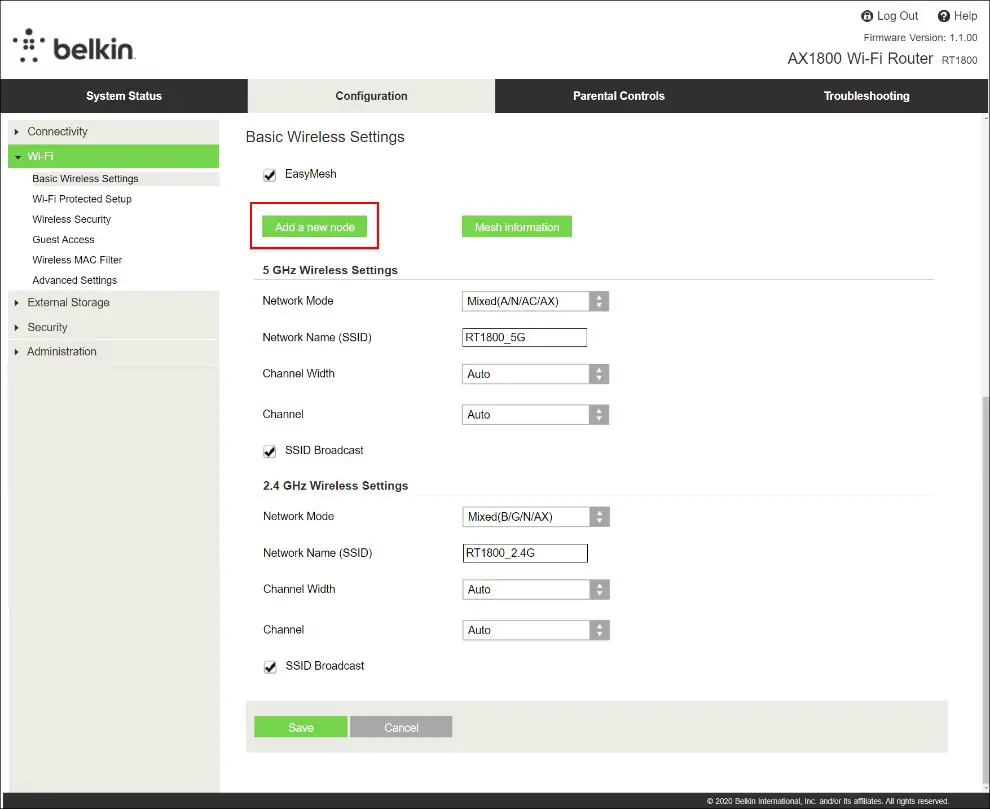The height and width of the screenshot is (809, 990).
Task: Open 2.4 GHz Network Mode dropdown
Action: (536, 517)
